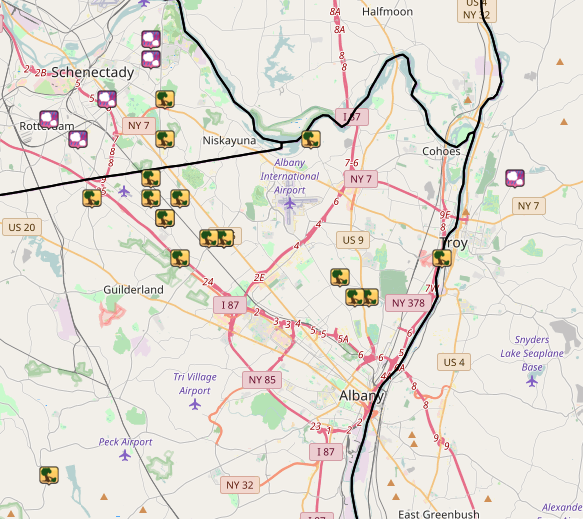Open the tree marker on Interstate 90 exit 24
This screenshot has width=583, height=519.
point(180,258)
